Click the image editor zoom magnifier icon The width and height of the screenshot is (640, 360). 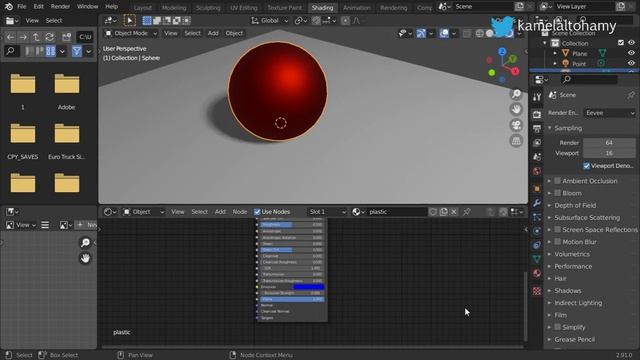(85, 243)
